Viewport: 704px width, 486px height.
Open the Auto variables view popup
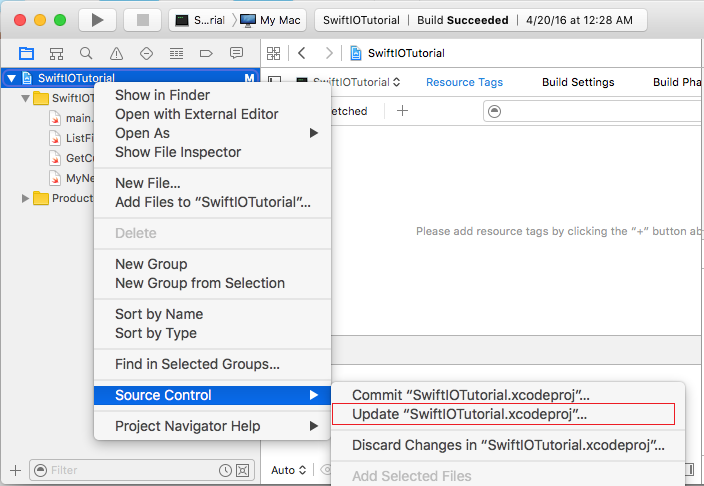point(289,470)
